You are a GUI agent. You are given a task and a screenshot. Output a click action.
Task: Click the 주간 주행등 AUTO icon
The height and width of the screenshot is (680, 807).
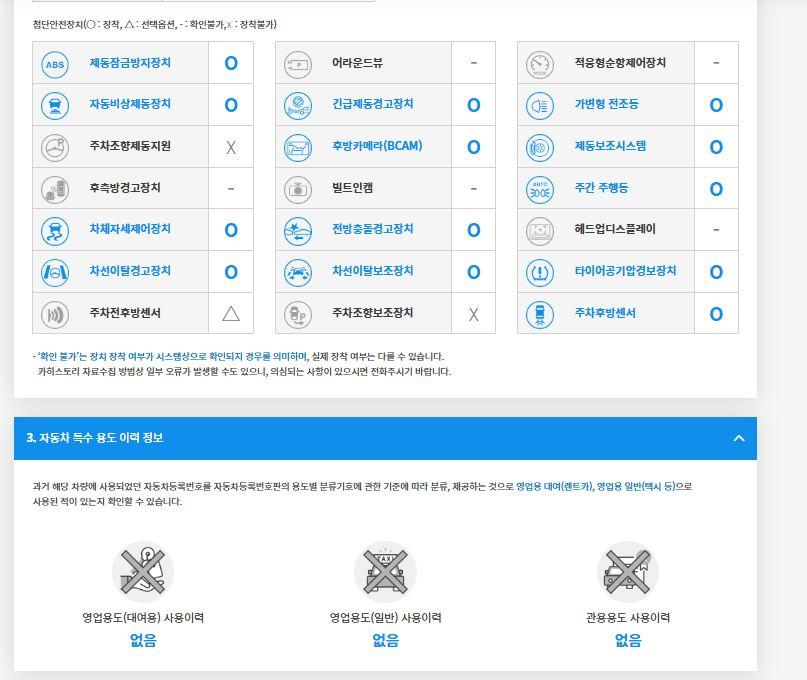[540, 189]
